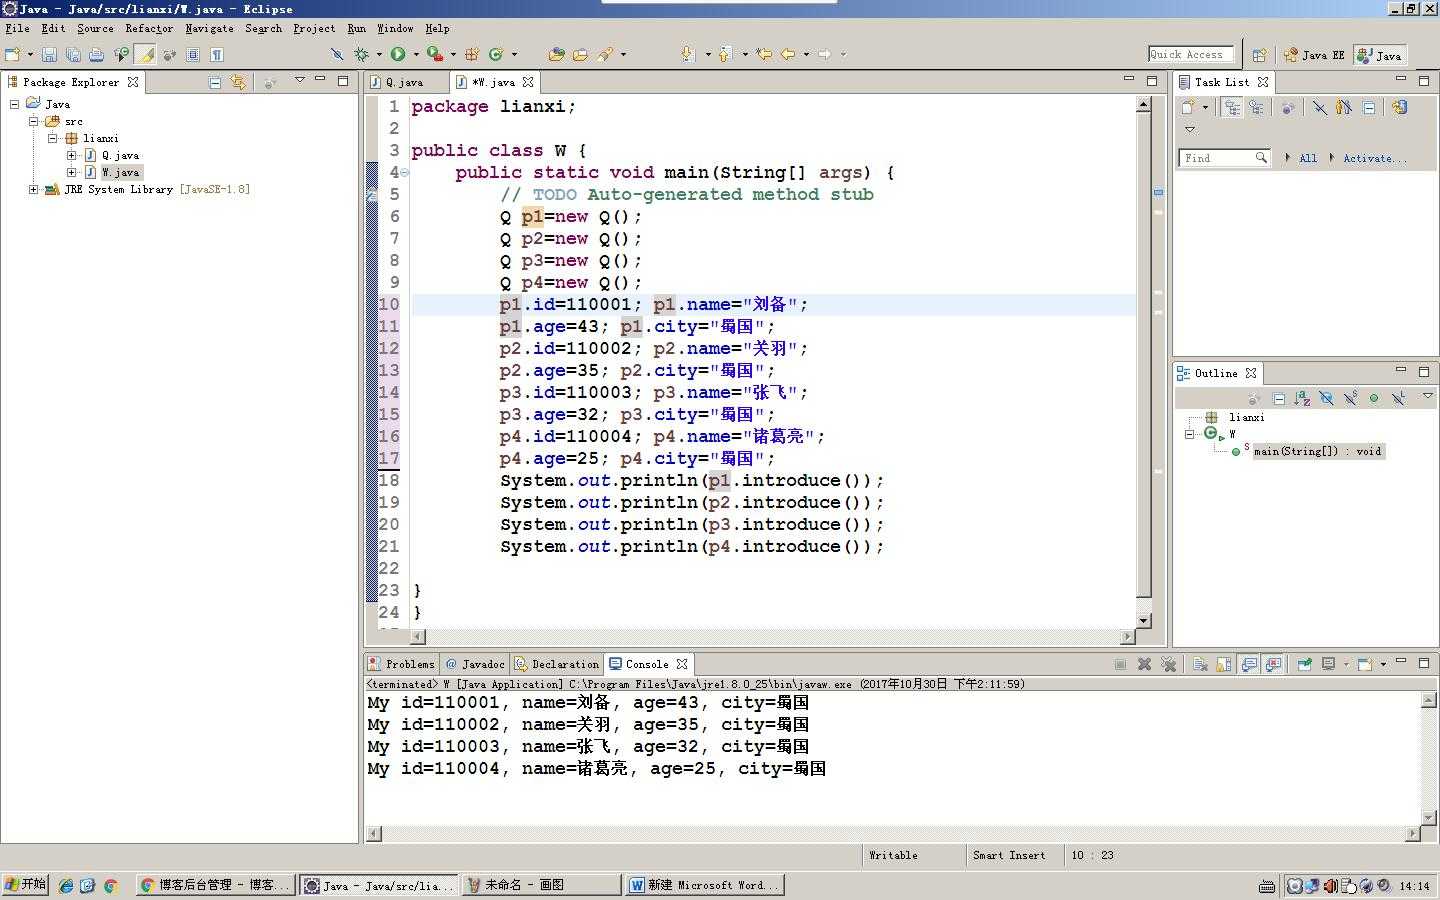This screenshot has height=900, width=1440.
Task: Click the New Java Class icon
Action: (x=495, y=54)
